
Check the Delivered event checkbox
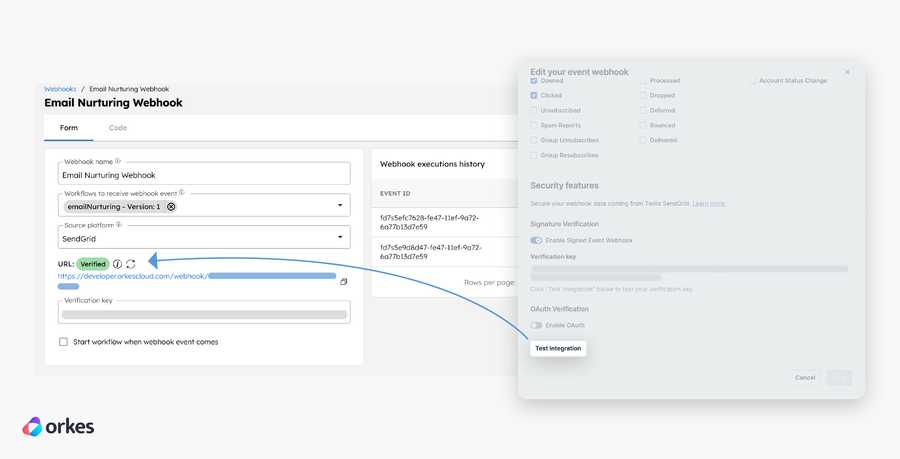coord(643,140)
